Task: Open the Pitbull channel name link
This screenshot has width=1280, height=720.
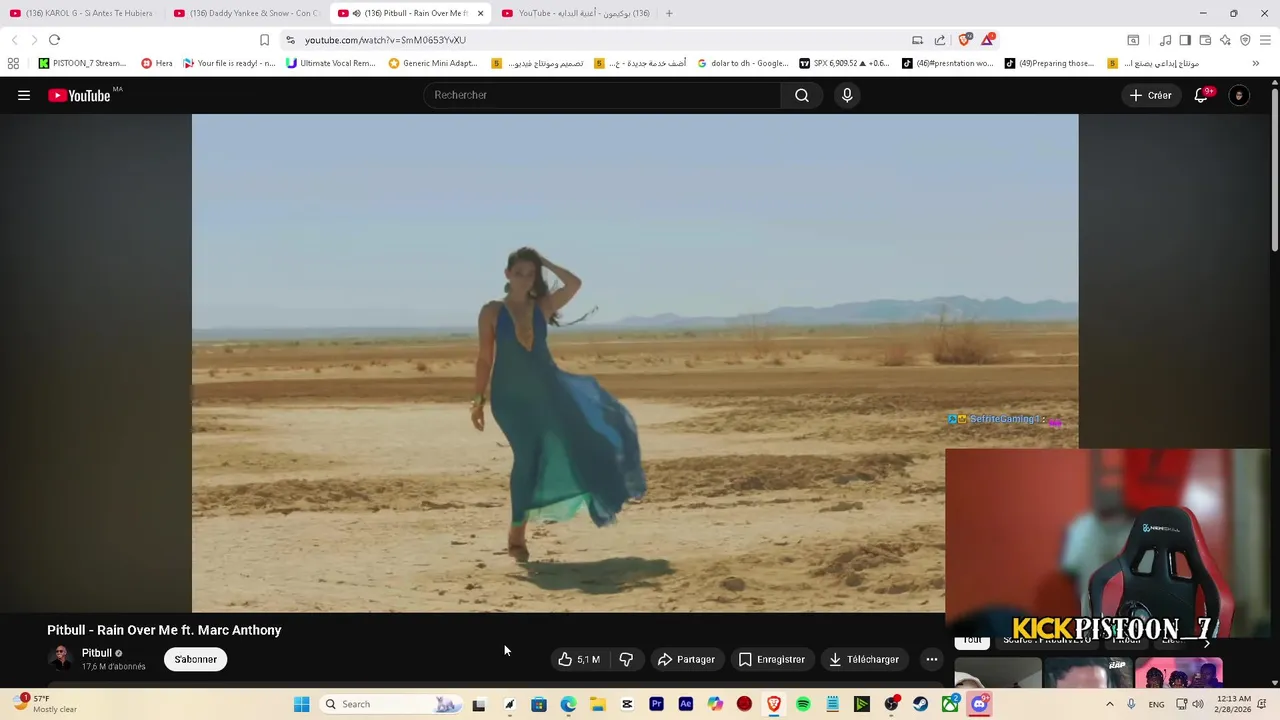Action: [97, 653]
